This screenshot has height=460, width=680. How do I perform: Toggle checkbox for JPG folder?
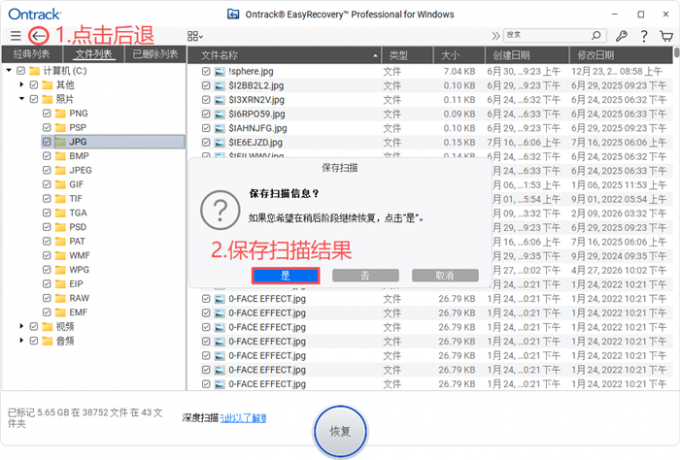click(x=47, y=142)
